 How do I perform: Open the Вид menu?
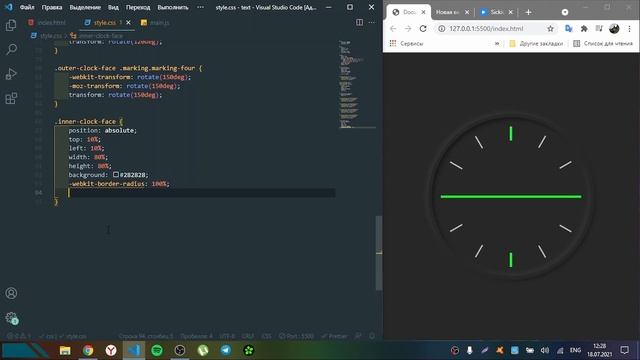tap(113, 7)
